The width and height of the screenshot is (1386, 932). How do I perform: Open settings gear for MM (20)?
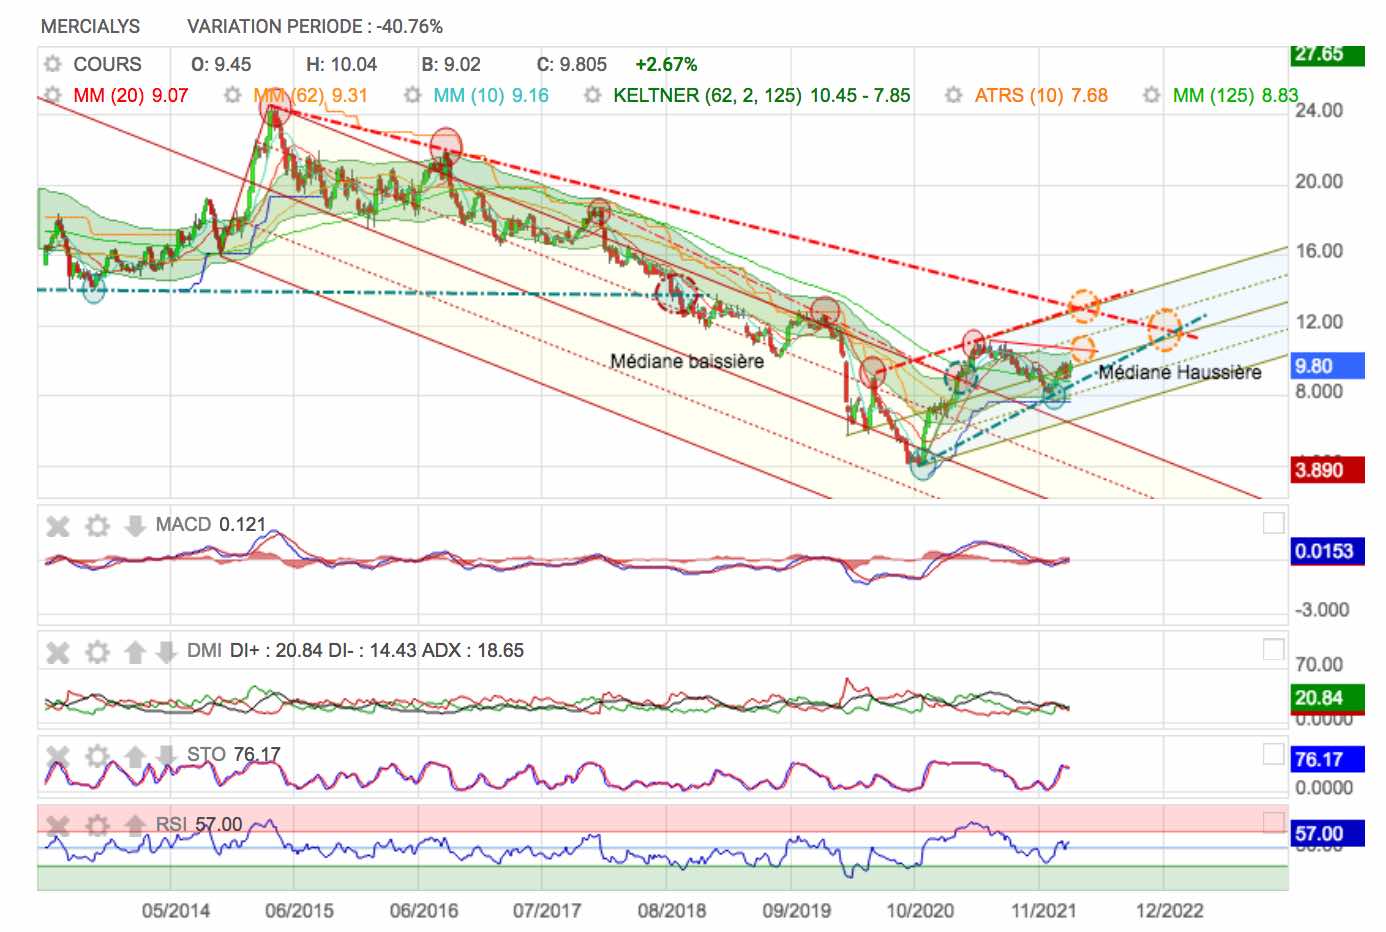point(52,95)
